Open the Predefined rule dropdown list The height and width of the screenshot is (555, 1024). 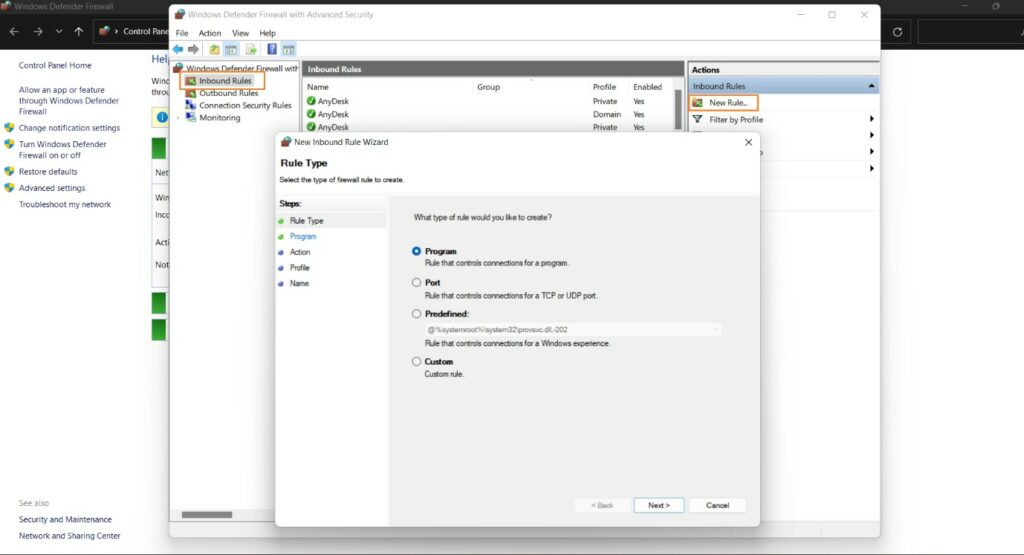716,329
